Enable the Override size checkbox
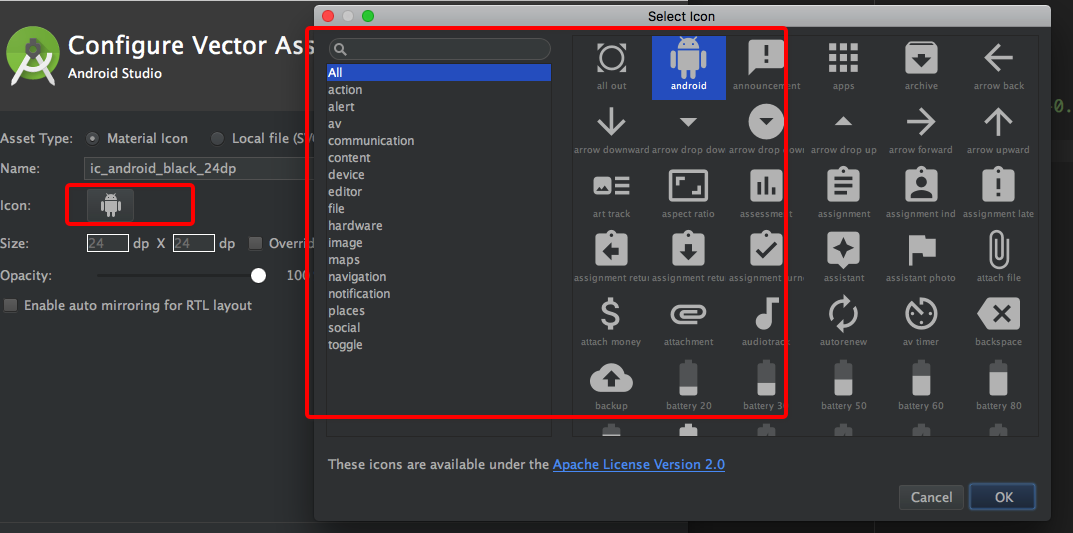 tap(255, 243)
